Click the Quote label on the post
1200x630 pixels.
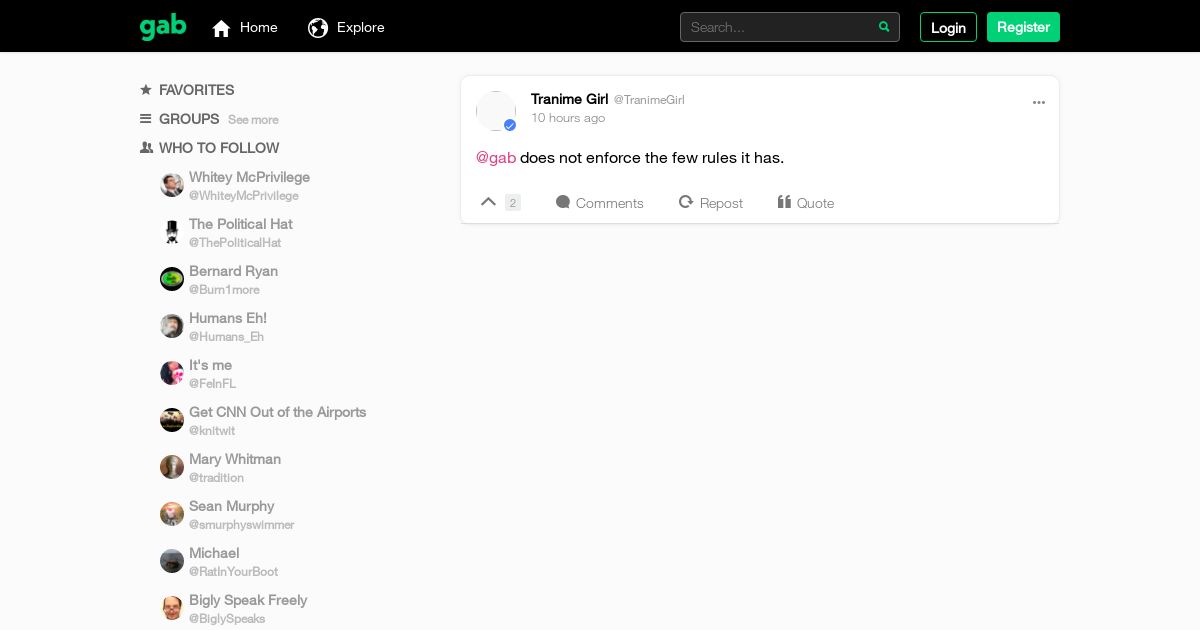coord(815,203)
